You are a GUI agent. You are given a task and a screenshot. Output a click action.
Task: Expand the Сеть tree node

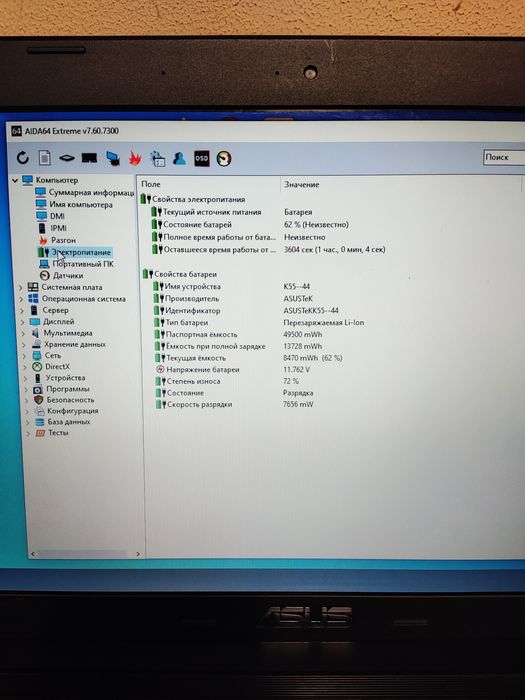(x=25, y=356)
